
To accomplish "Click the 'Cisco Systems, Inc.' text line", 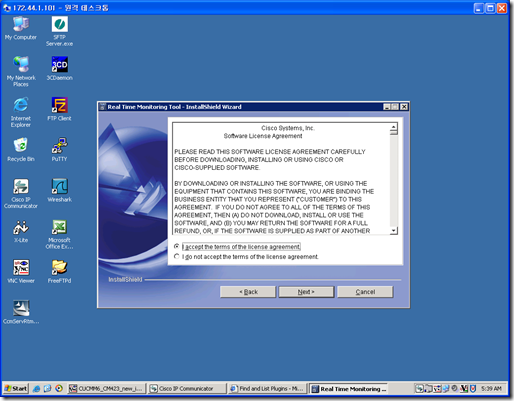I will (288, 128).
